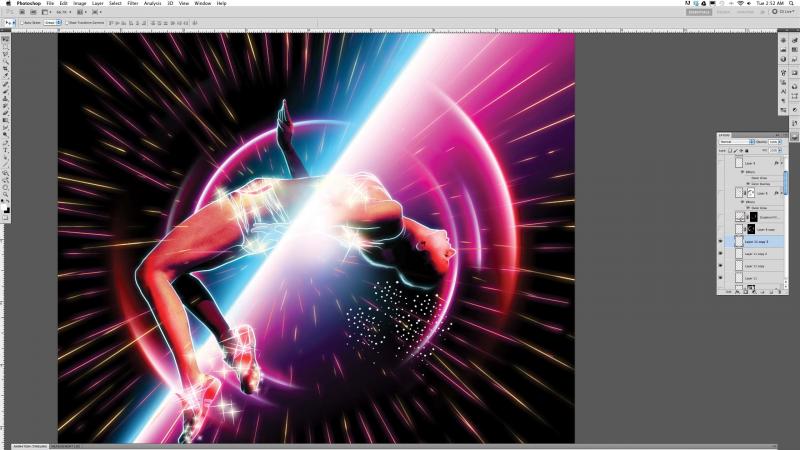
Task: Select the Move tool in the toolbar
Action: 5,39
